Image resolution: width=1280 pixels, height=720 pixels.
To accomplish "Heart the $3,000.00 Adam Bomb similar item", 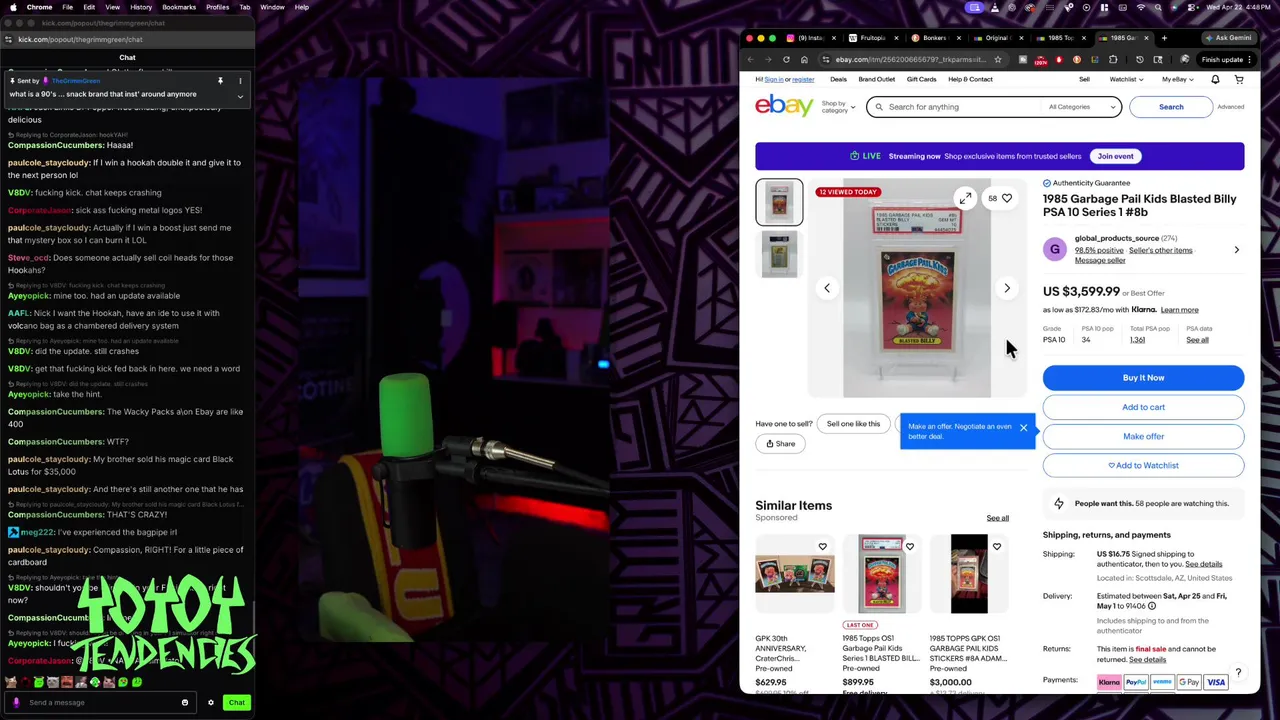I will pos(996,547).
